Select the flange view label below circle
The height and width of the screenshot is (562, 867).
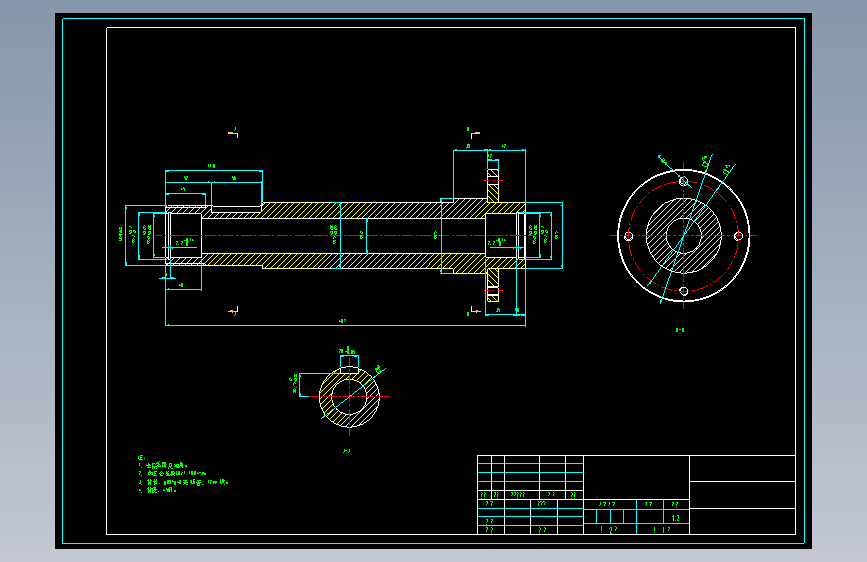pos(680,330)
